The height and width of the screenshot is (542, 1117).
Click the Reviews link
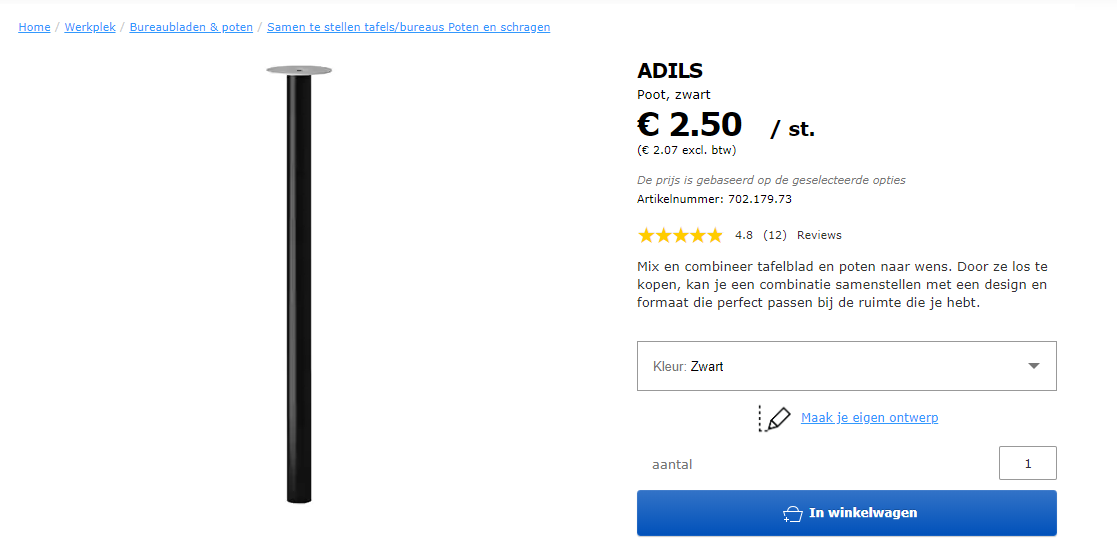coord(819,236)
